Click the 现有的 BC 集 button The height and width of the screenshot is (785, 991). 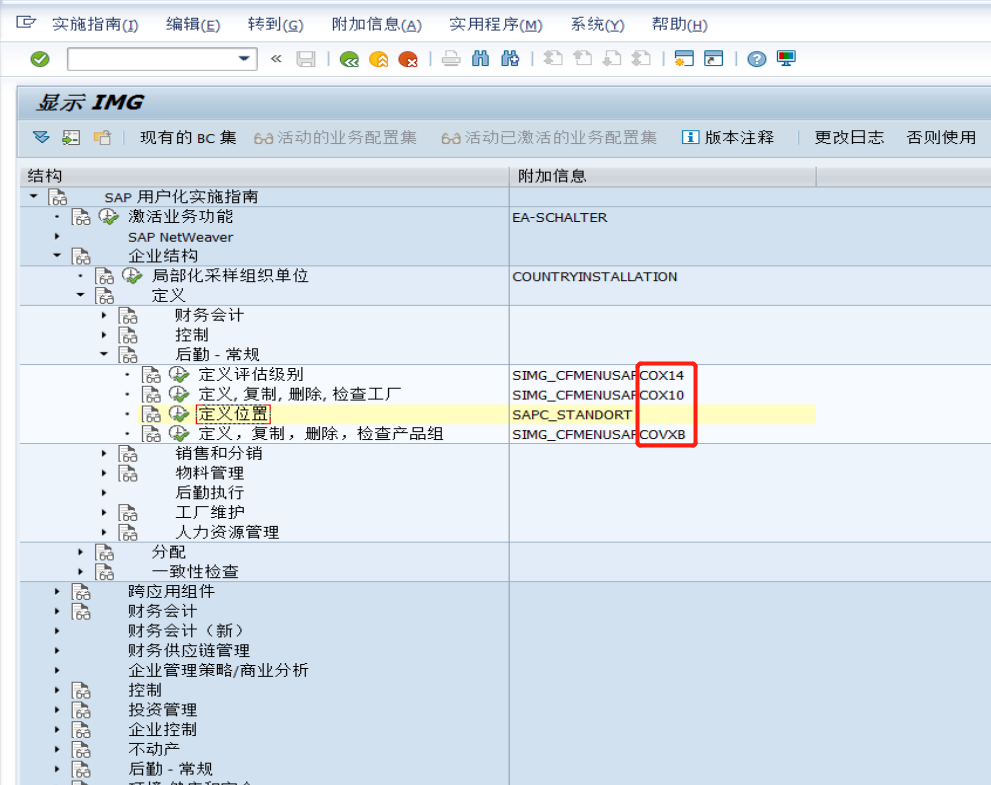pos(188,138)
